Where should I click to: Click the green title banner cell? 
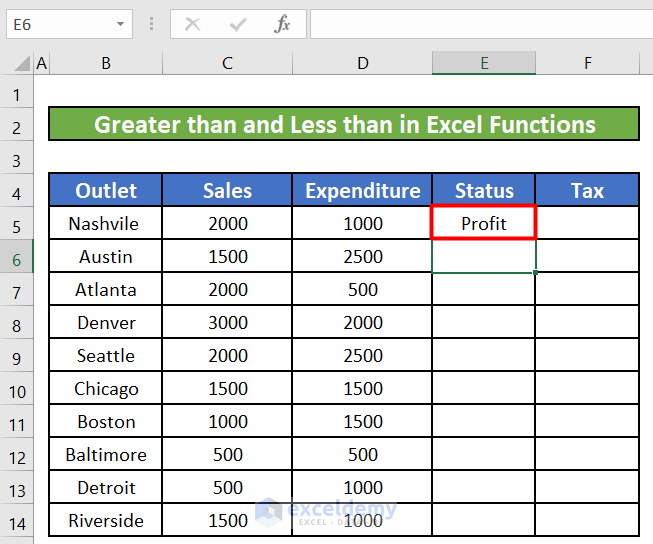click(x=343, y=125)
